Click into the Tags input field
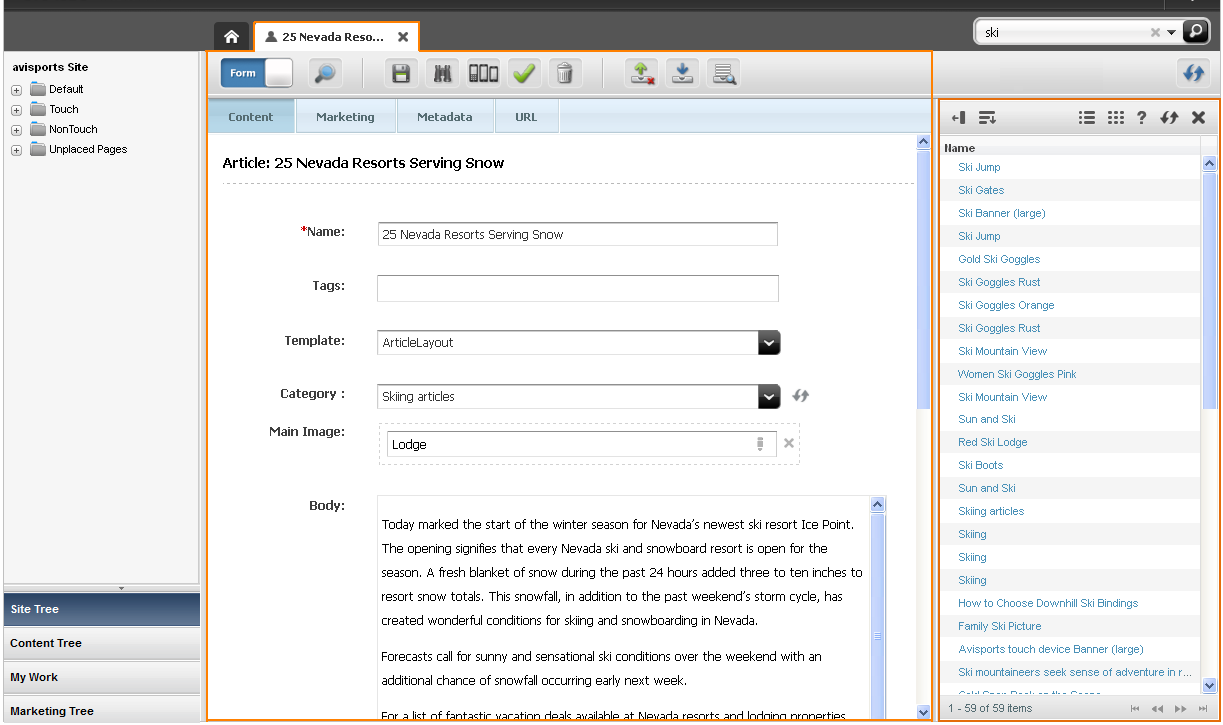The height and width of the screenshot is (725, 1223). 577,288
